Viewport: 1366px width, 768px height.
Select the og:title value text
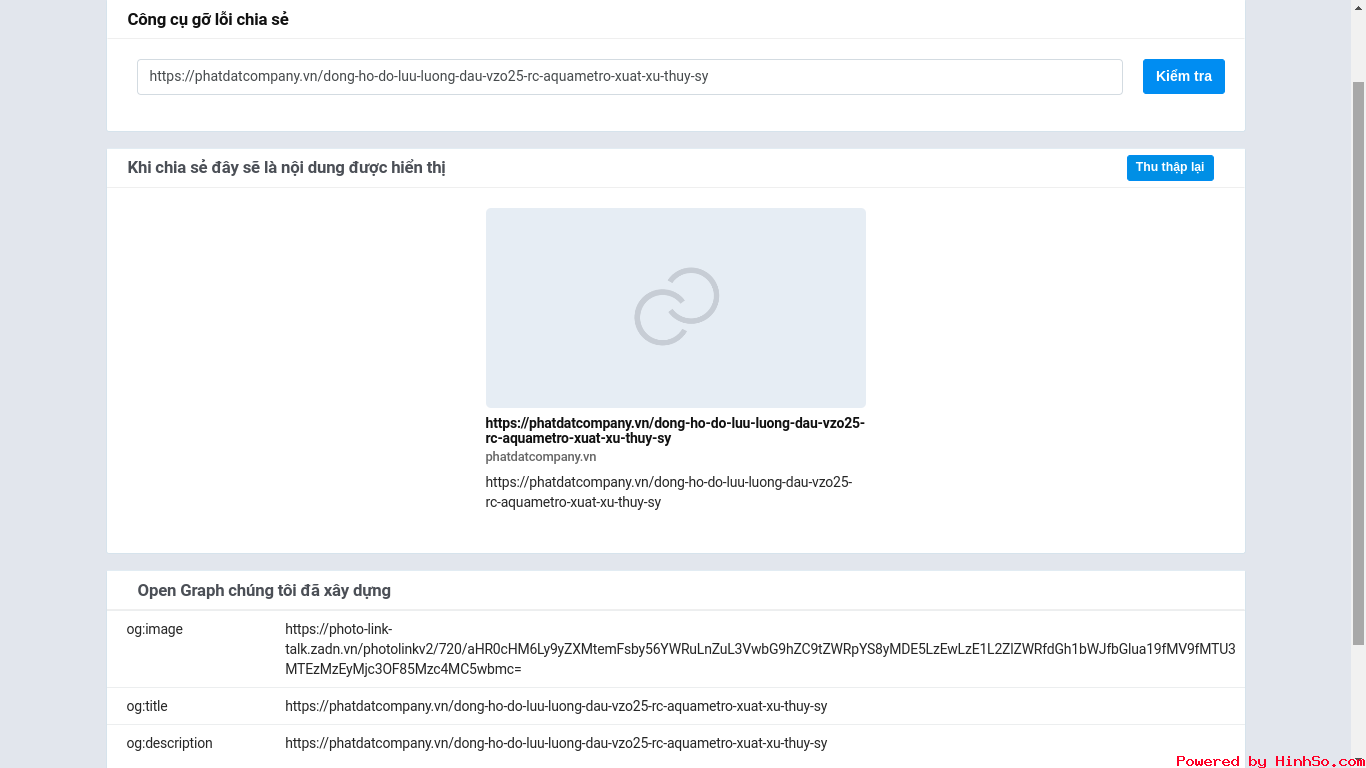(x=556, y=706)
